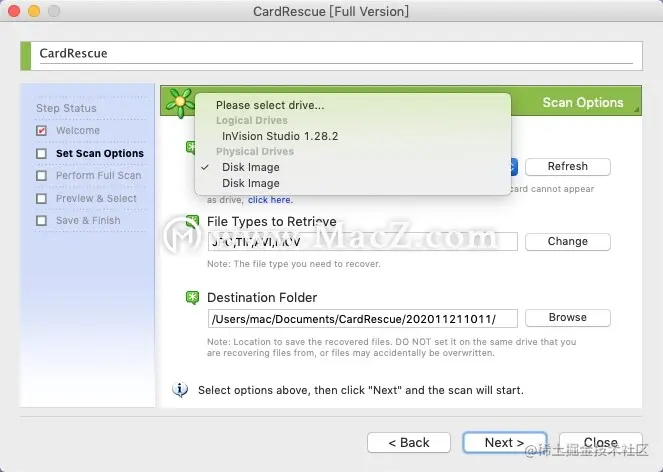Screen dimensions: 663x472
Task: Click the Scan Options header title
Action: [583, 102]
